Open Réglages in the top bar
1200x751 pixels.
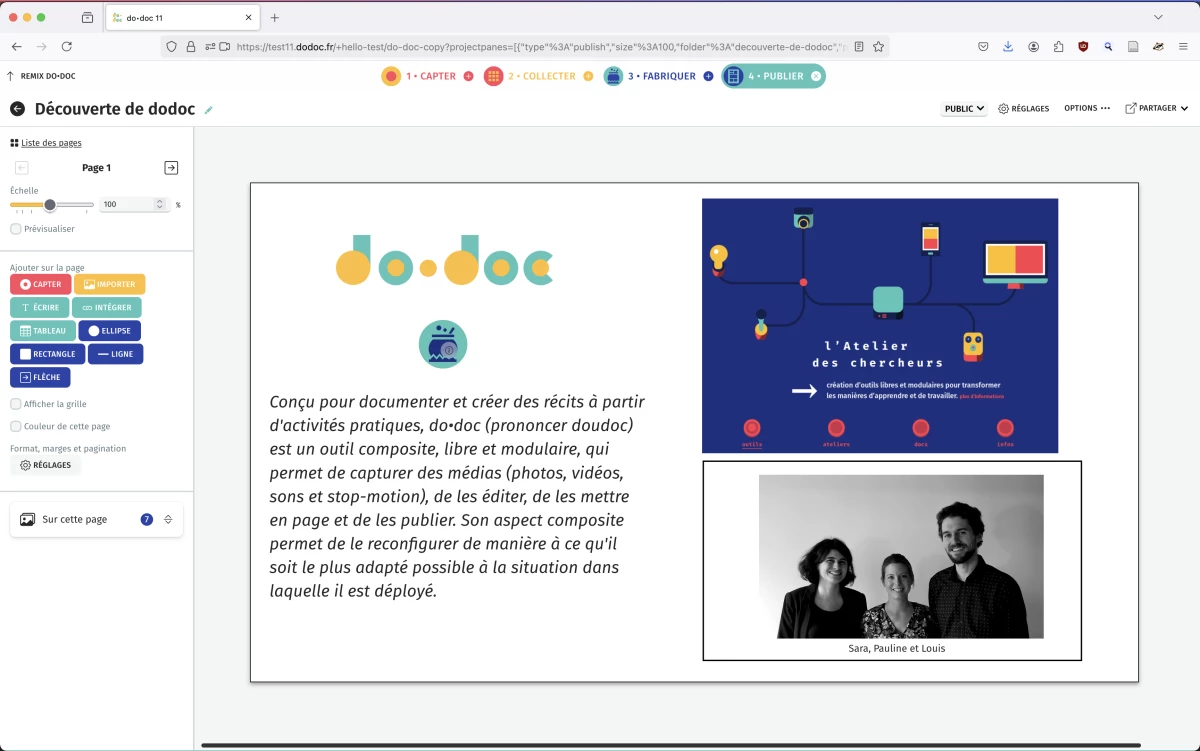[x=1024, y=109]
